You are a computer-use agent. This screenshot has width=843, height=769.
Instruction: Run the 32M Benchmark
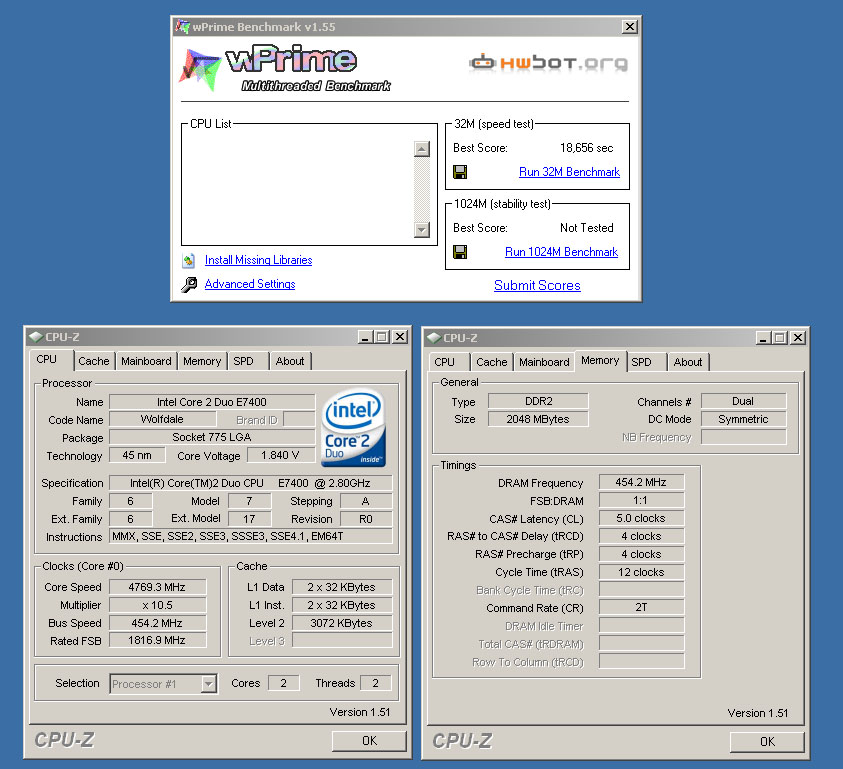[x=569, y=172]
